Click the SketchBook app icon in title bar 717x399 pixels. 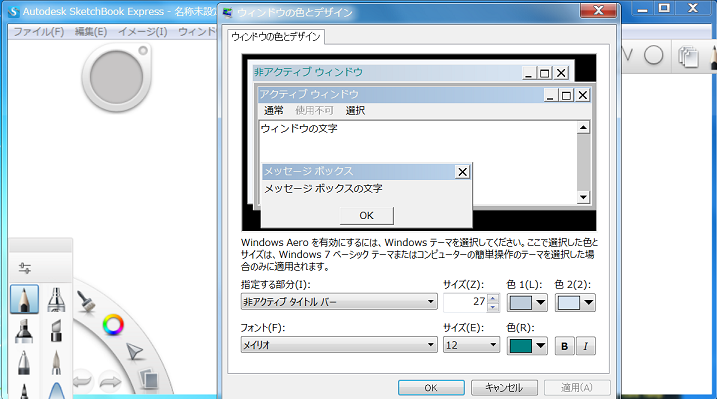coord(14,11)
